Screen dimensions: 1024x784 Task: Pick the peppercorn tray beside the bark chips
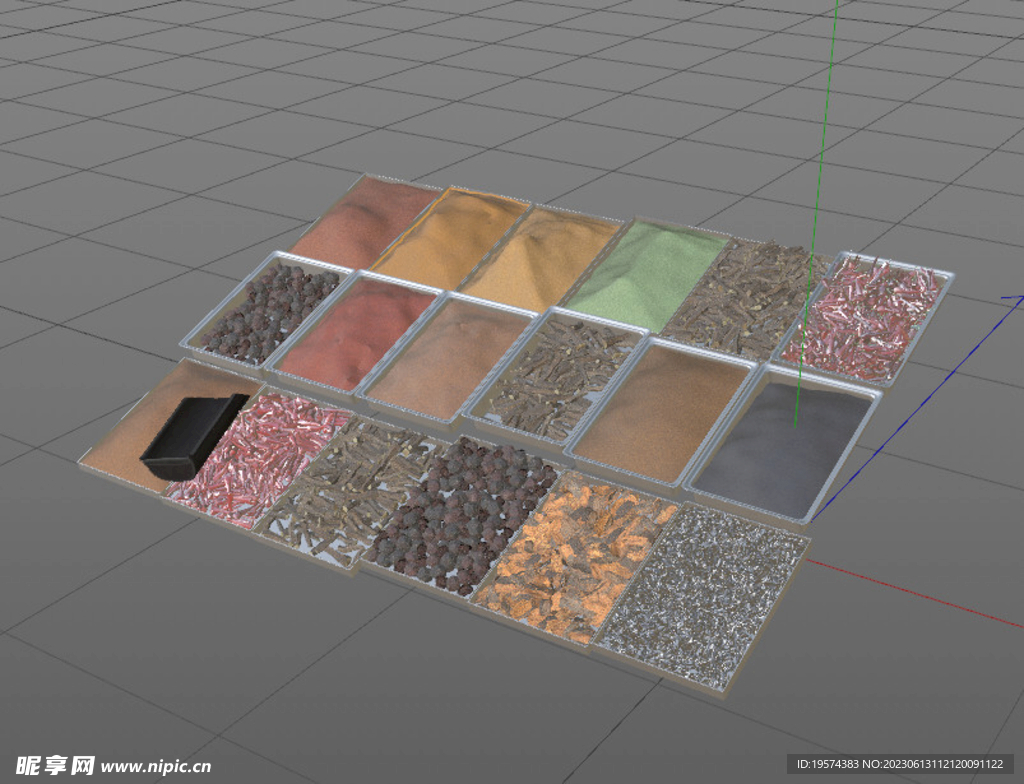(461, 514)
